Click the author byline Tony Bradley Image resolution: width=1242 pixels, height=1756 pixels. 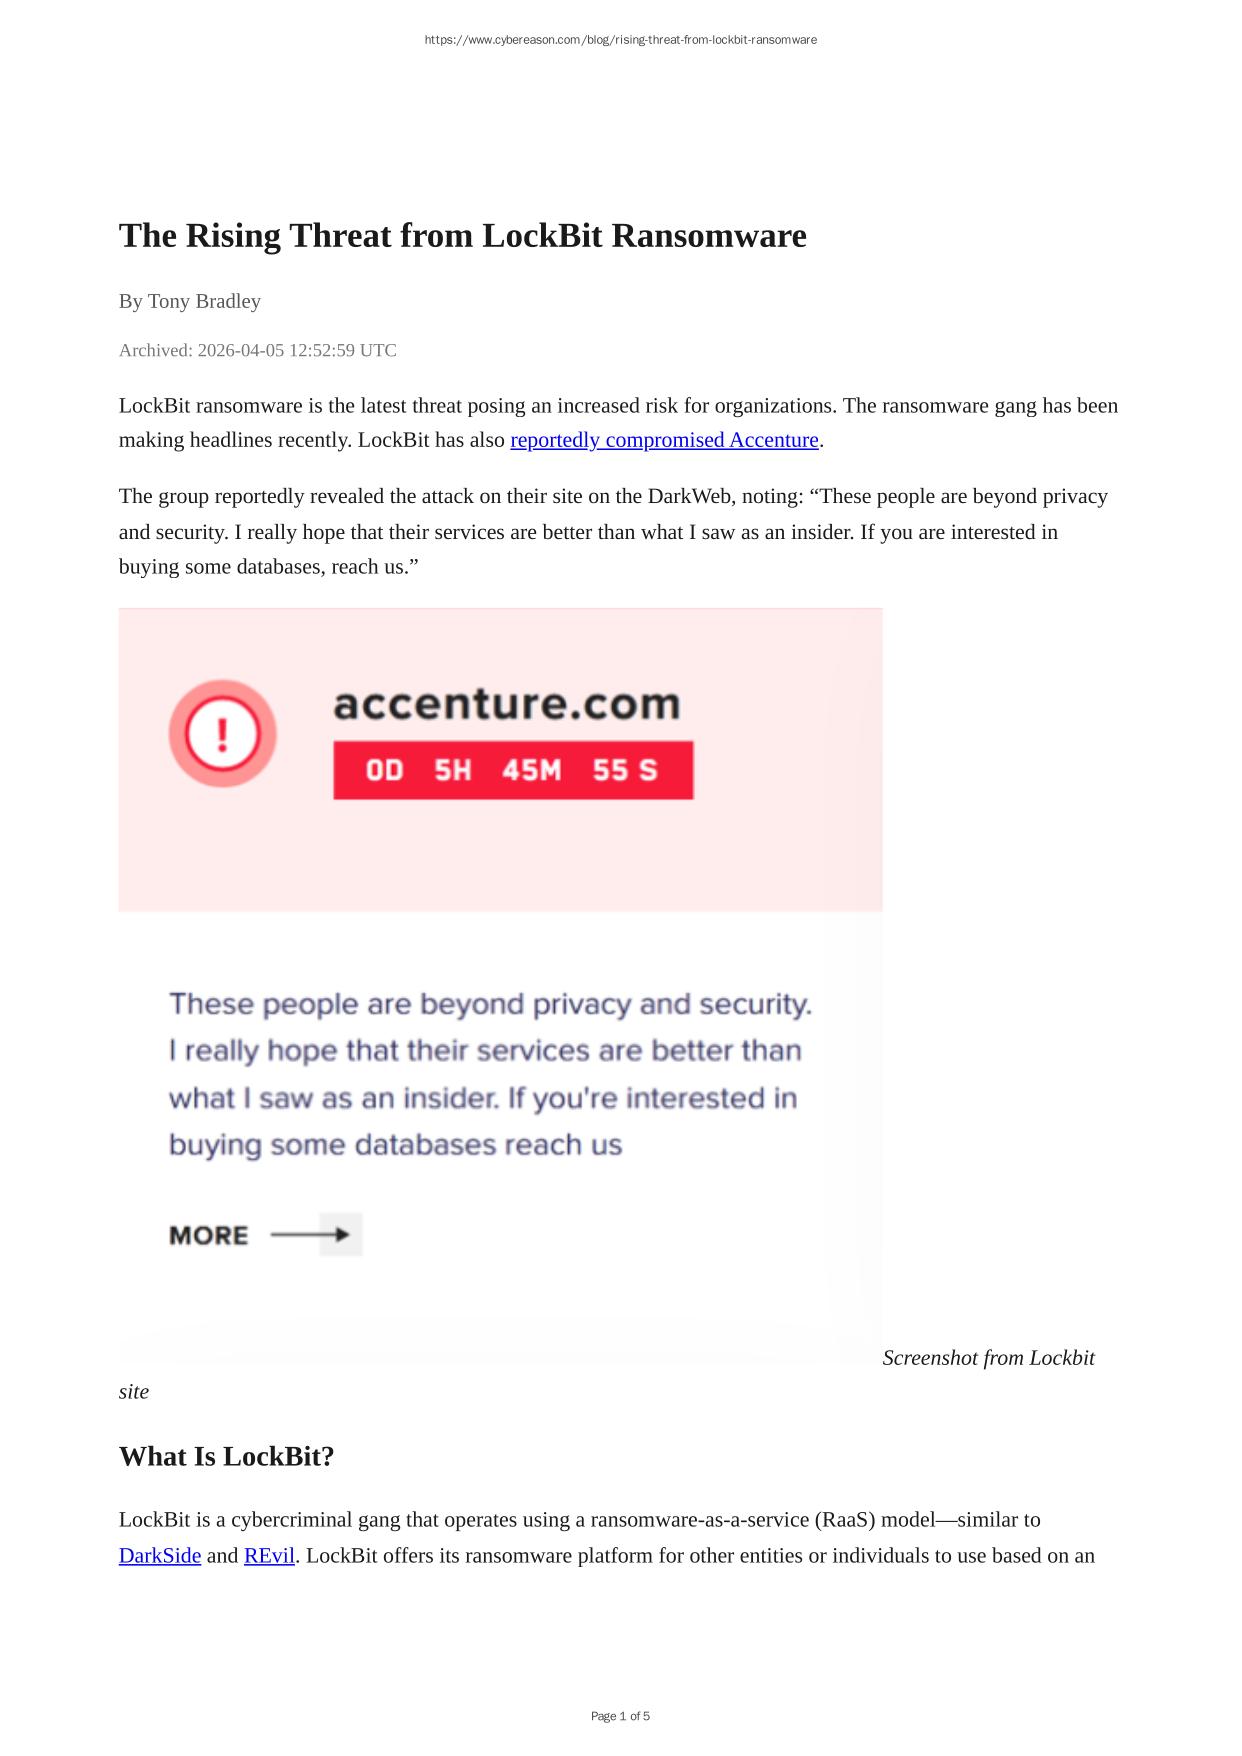(189, 301)
